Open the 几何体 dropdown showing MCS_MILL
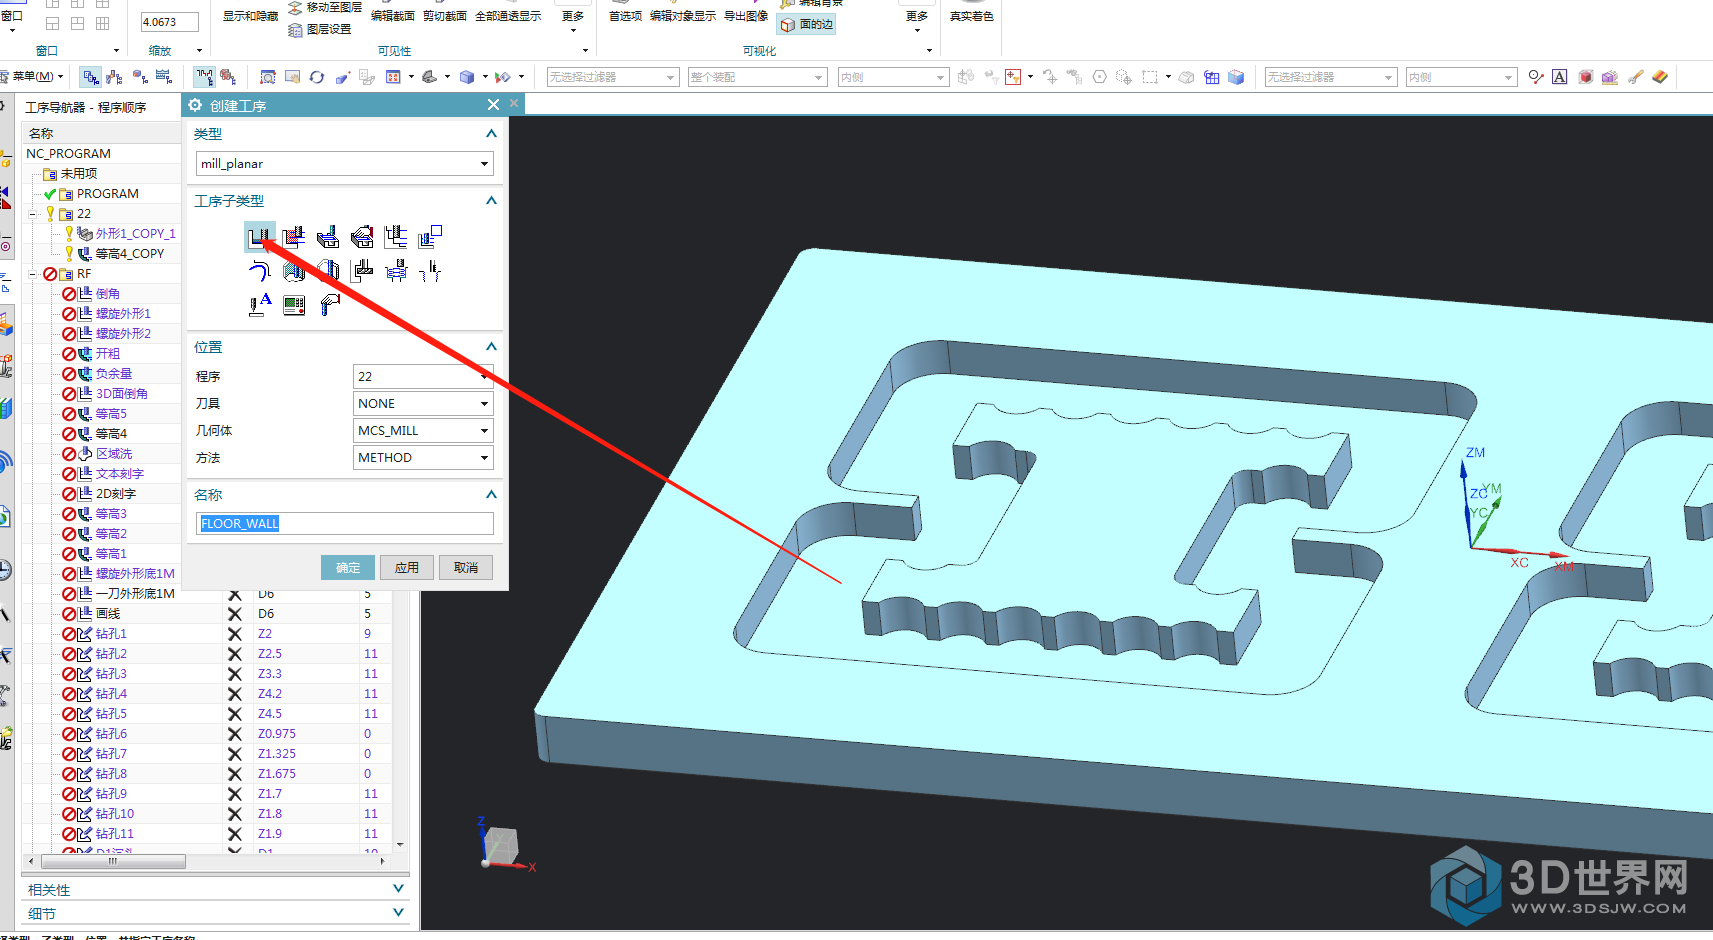The width and height of the screenshot is (1713, 940). point(423,430)
